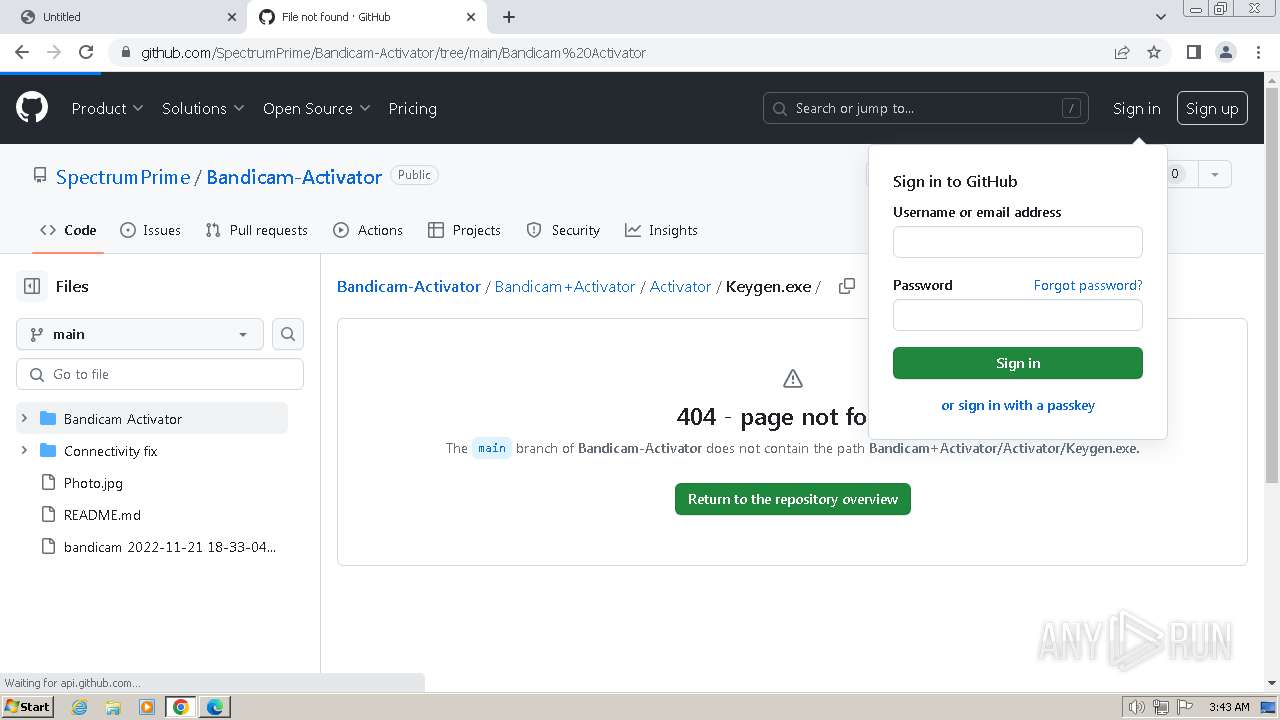Click the repository icon beside SpectrumPrime

[40, 176]
